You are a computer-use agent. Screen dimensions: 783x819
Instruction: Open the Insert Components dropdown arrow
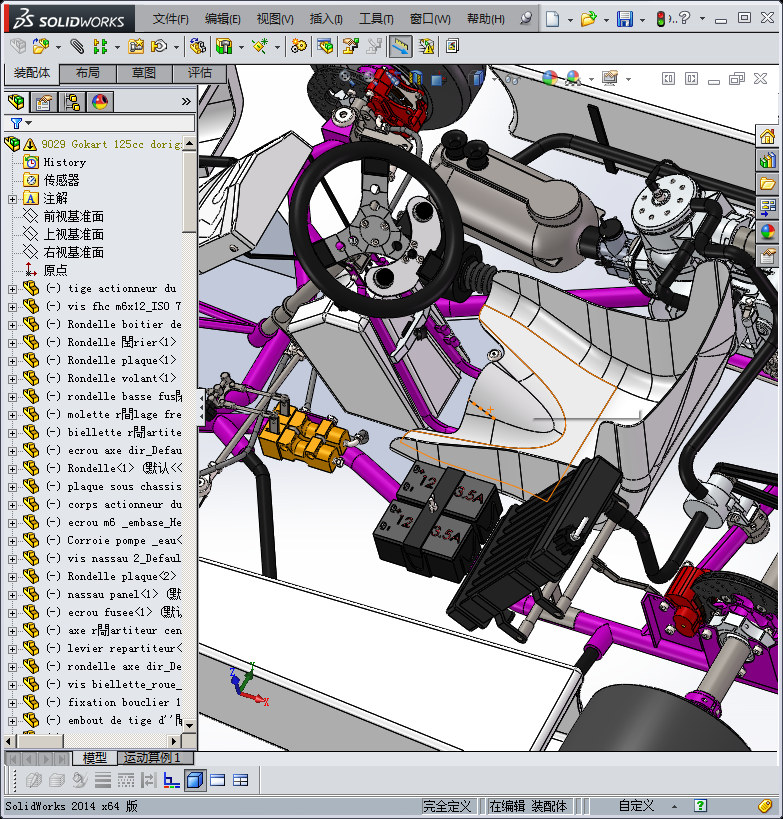(58, 48)
